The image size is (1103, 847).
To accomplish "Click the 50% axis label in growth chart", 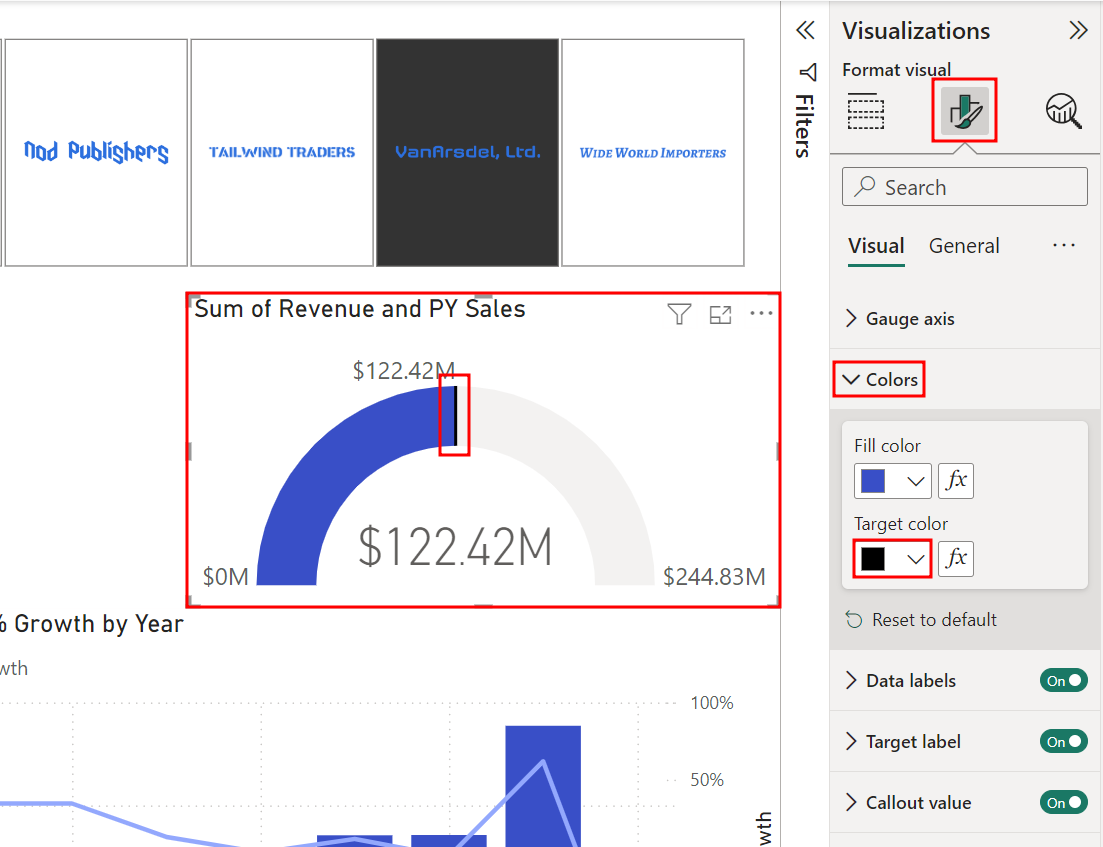I will pyautogui.click(x=707, y=779).
